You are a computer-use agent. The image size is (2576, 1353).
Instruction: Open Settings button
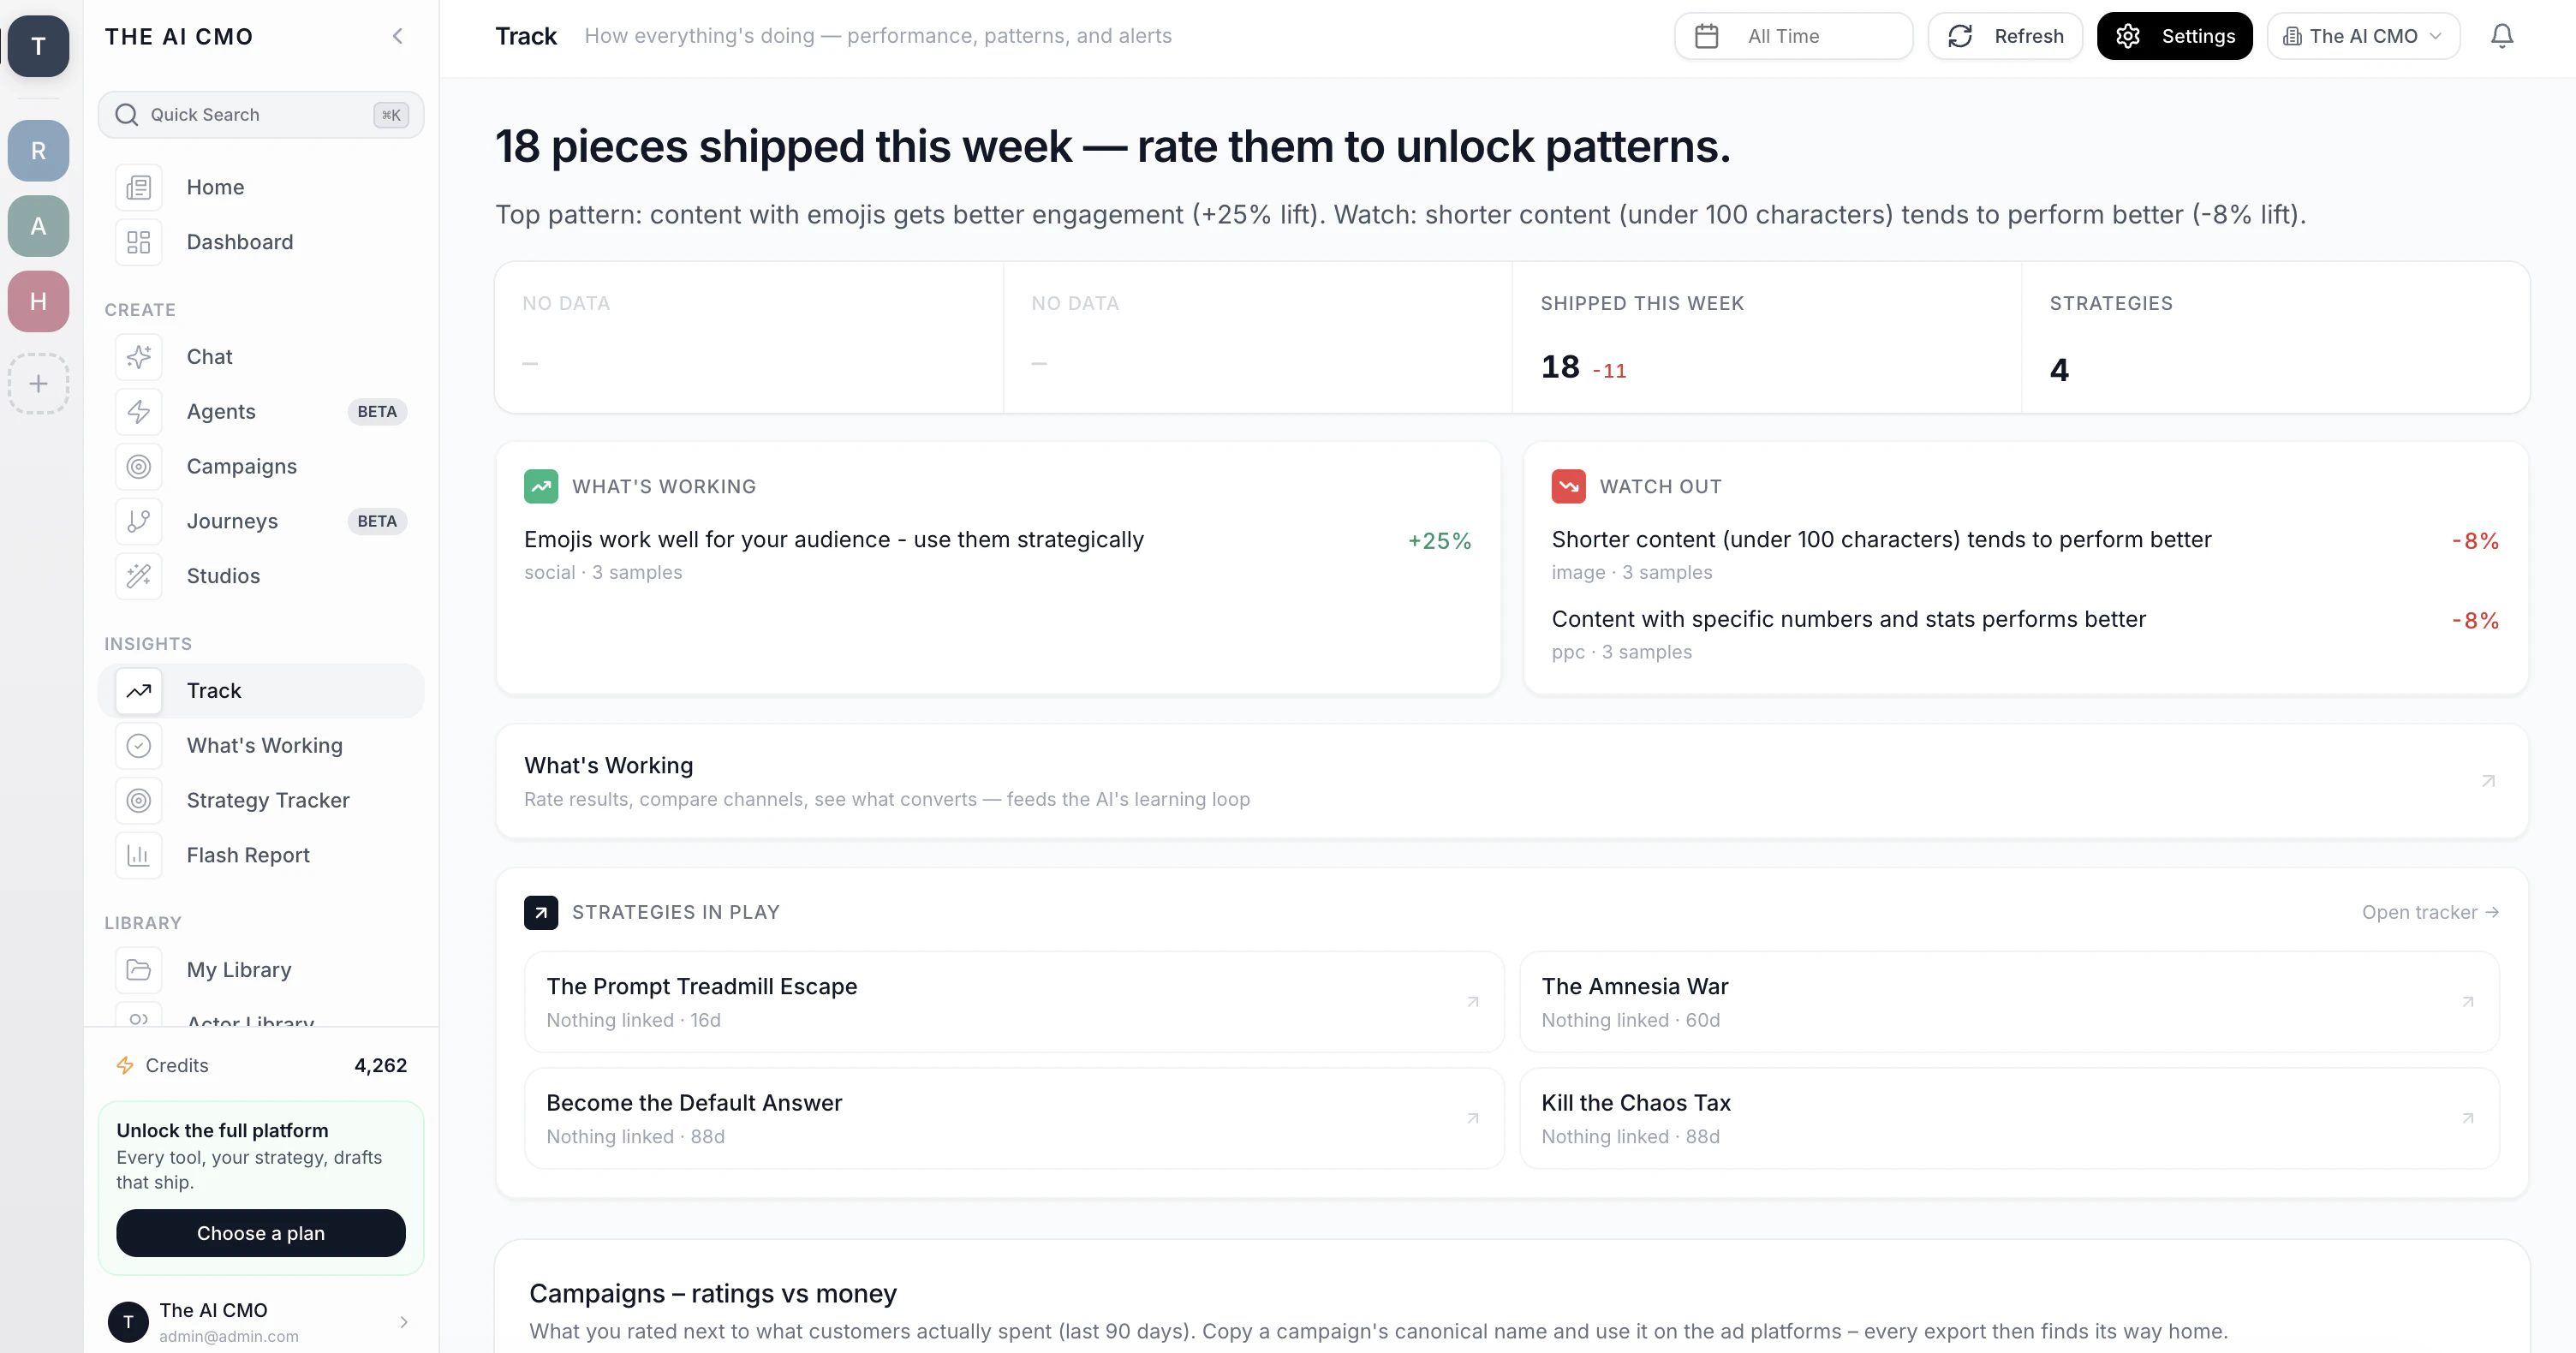pyautogui.click(x=2174, y=36)
